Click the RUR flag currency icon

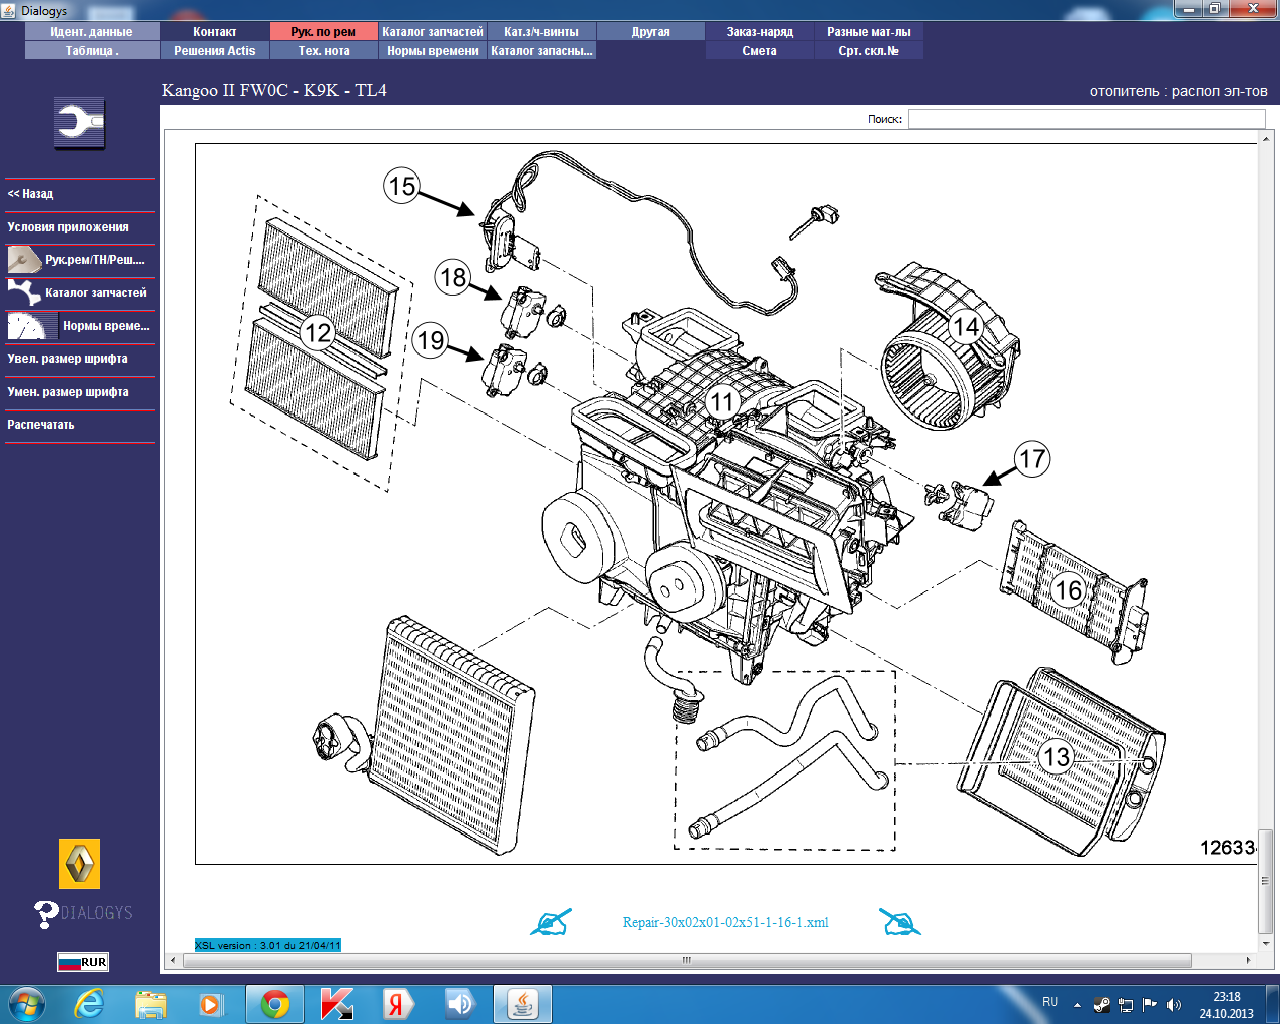[x=82, y=962]
